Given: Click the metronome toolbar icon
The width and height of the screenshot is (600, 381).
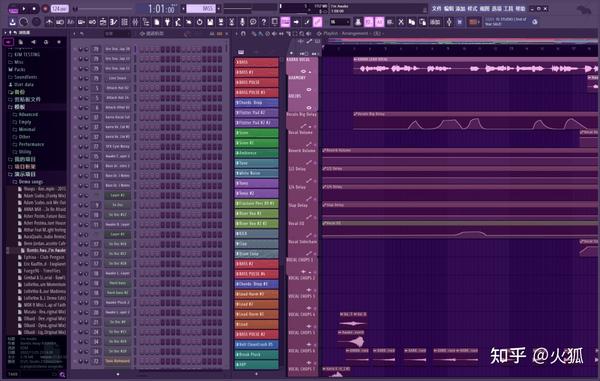Looking at the screenshot, I should pyautogui.click(x=49, y=22).
